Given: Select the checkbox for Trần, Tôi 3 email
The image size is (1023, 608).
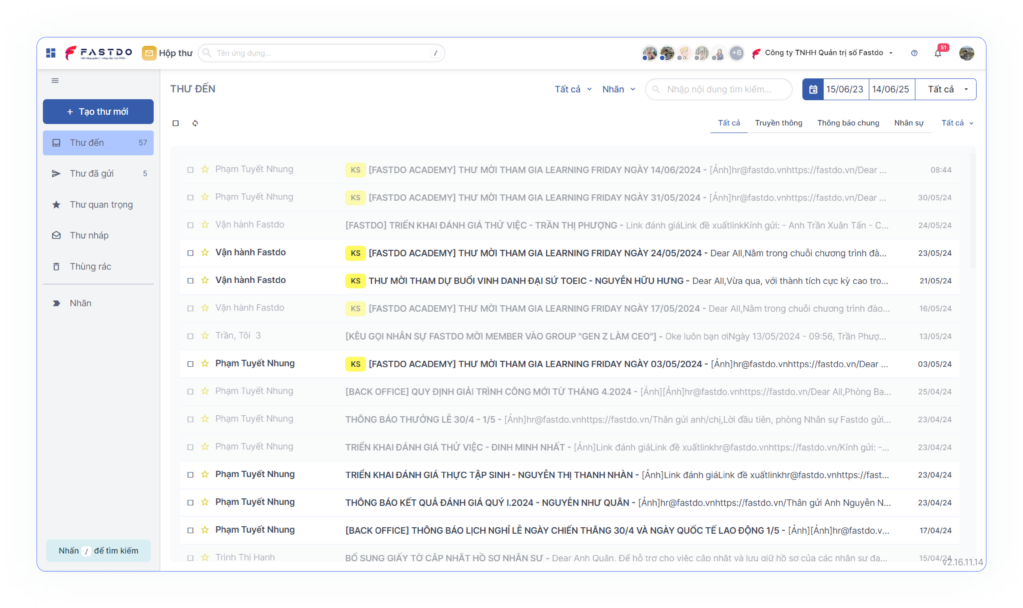Looking at the screenshot, I should (x=190, y=336).
